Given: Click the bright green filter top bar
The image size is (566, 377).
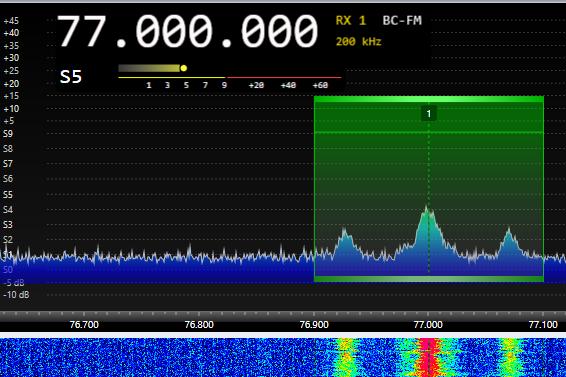Looking at the screenshot, I should click(429, 99).
